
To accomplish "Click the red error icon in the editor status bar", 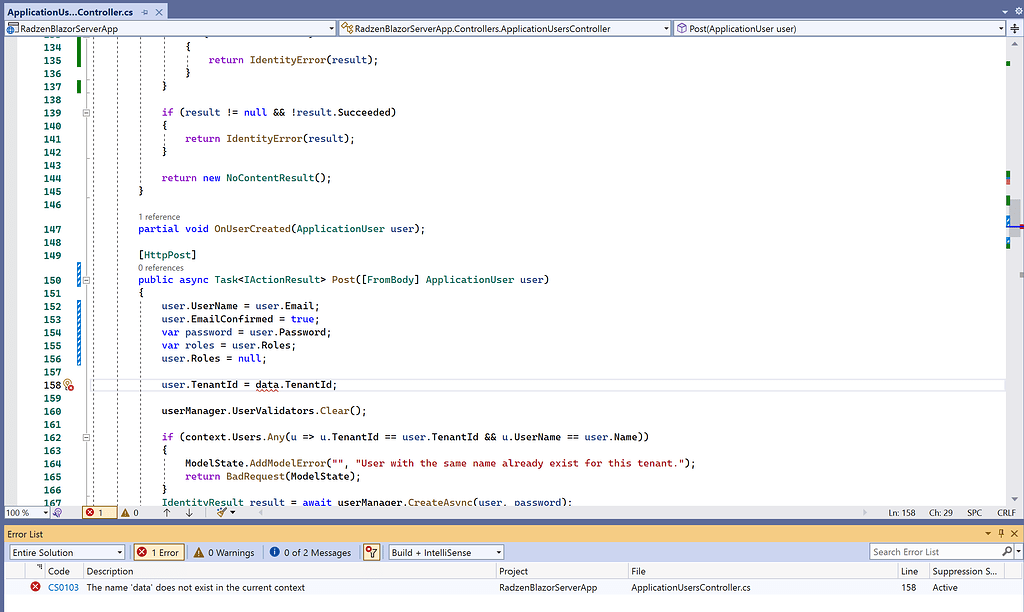I will [91, 511].
